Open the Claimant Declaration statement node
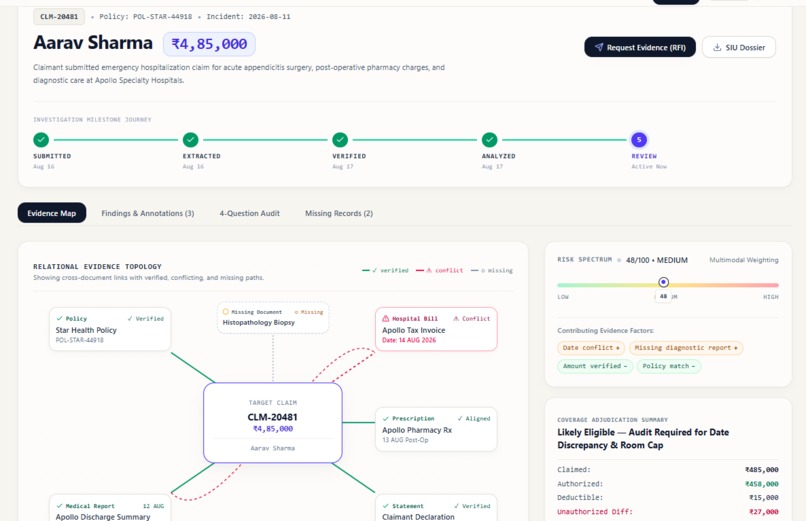This screenshot has width=806, height=521. pos(436,508)
